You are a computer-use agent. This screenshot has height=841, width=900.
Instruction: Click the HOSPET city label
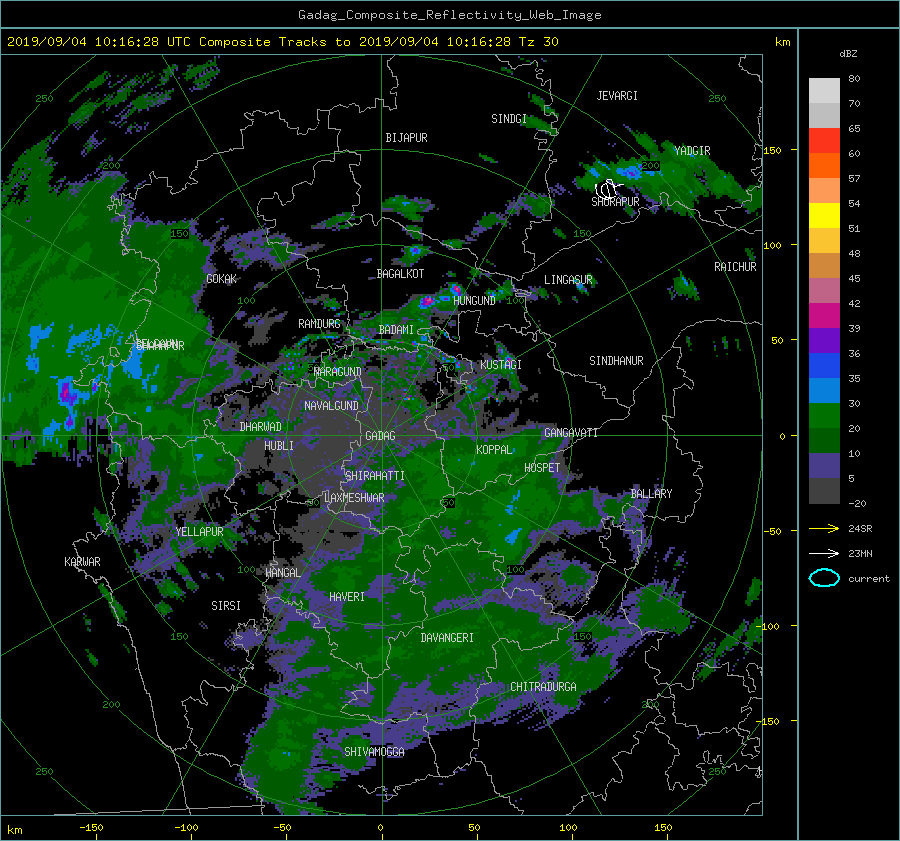(542, 468)
